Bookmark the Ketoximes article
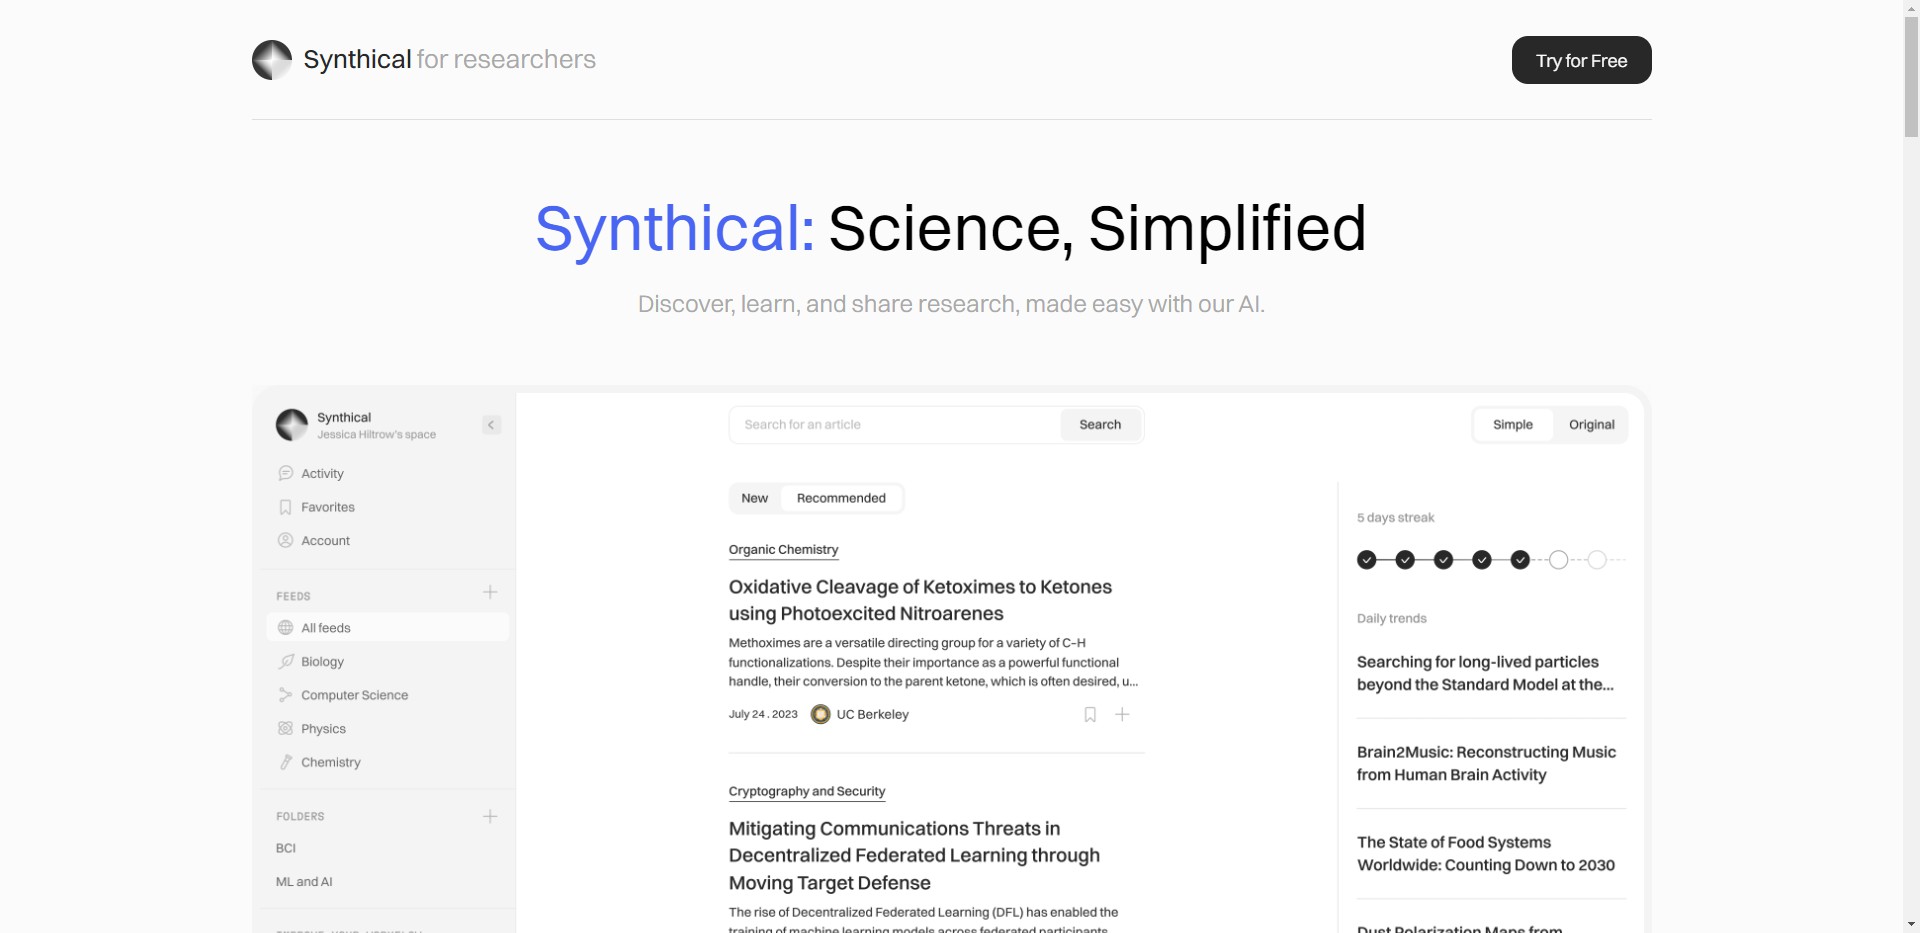This screenshot has height=933, width=1920. (1089, 714)
